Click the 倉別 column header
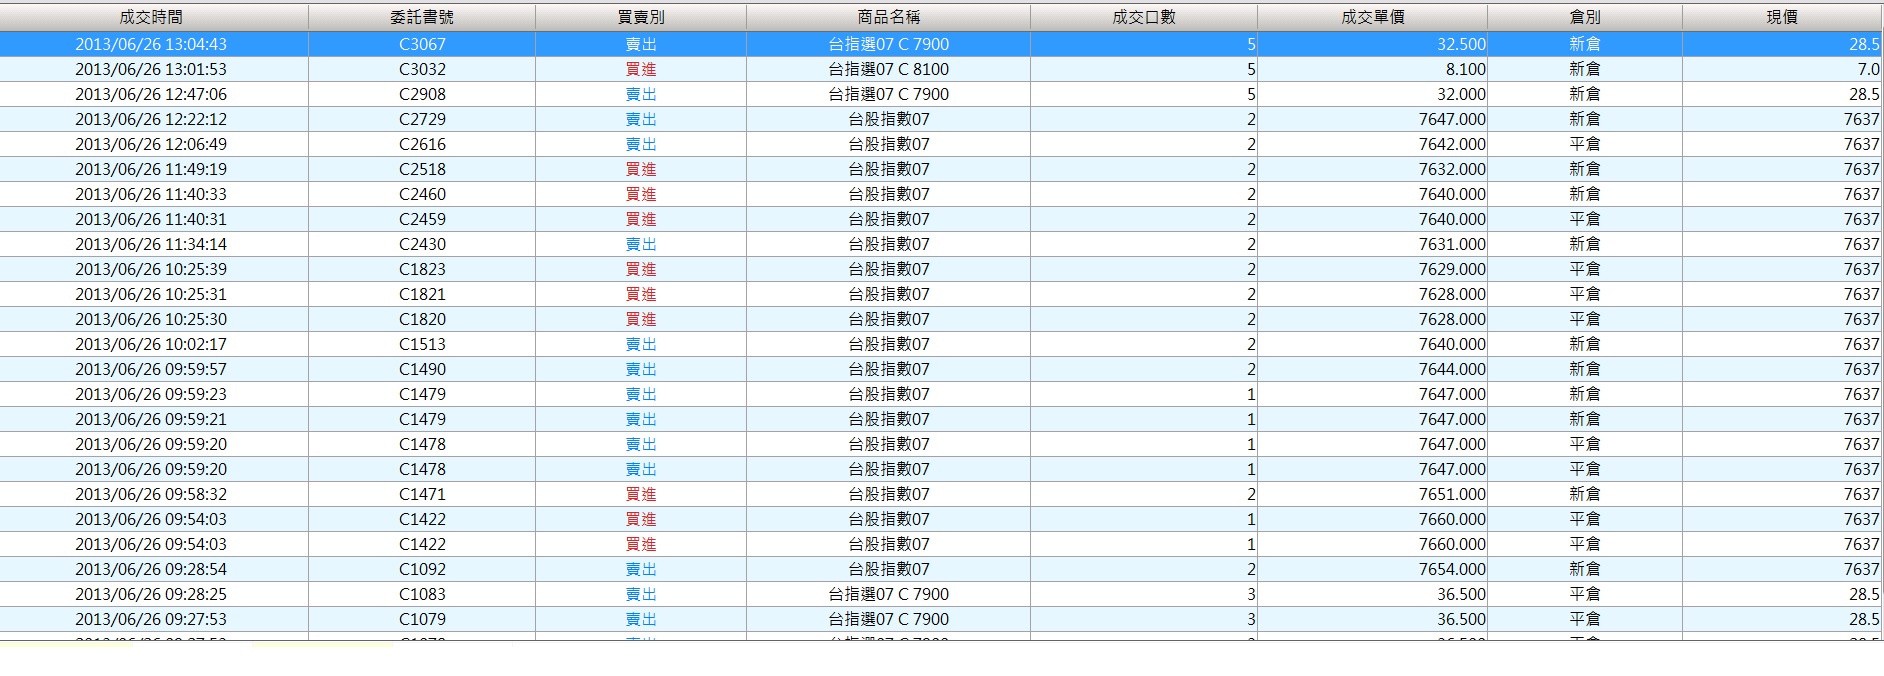The width and height of the screenshot is (1884, 676). 1585,17
